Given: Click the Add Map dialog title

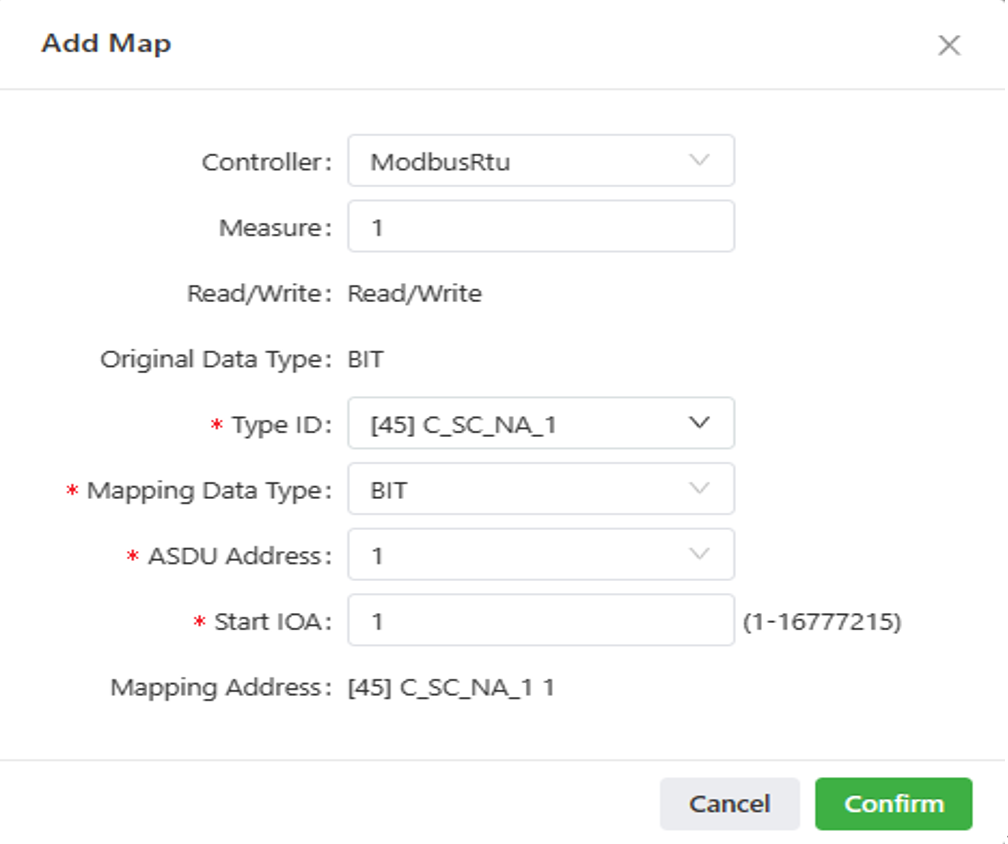Looking at the screenshot, I should 106,44.
